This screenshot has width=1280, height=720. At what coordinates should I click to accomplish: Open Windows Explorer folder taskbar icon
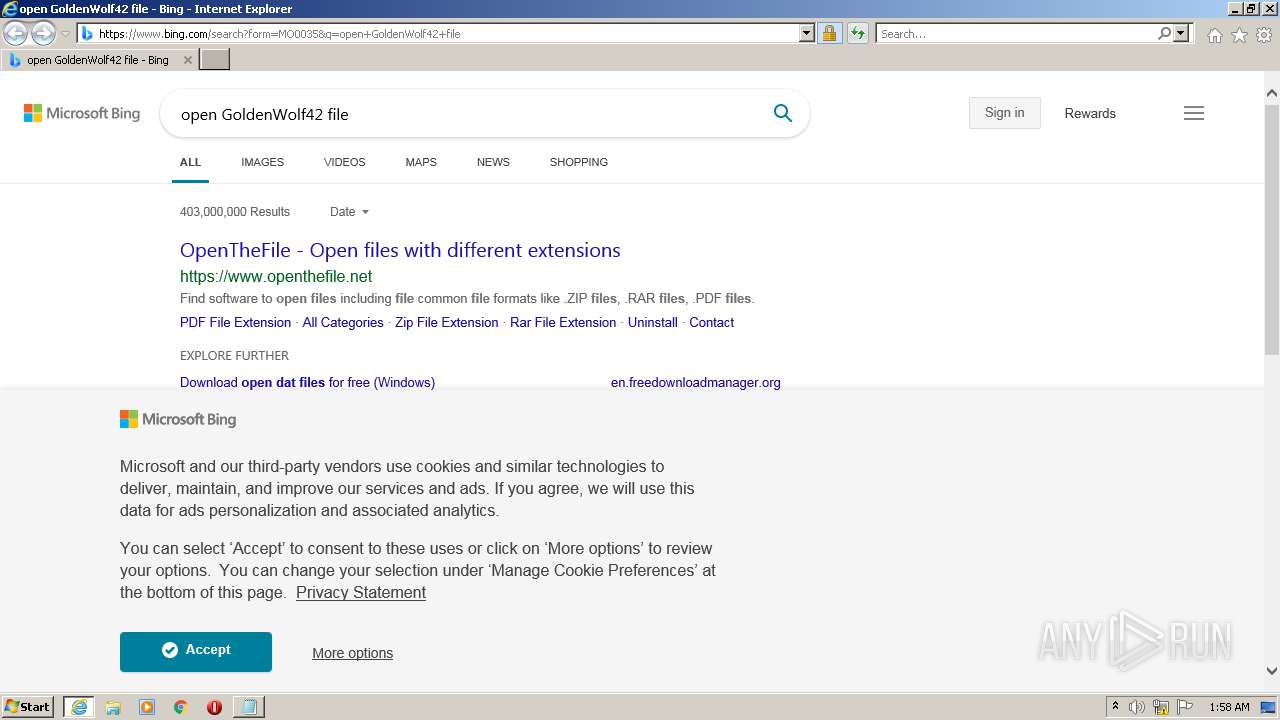[113, 707]
